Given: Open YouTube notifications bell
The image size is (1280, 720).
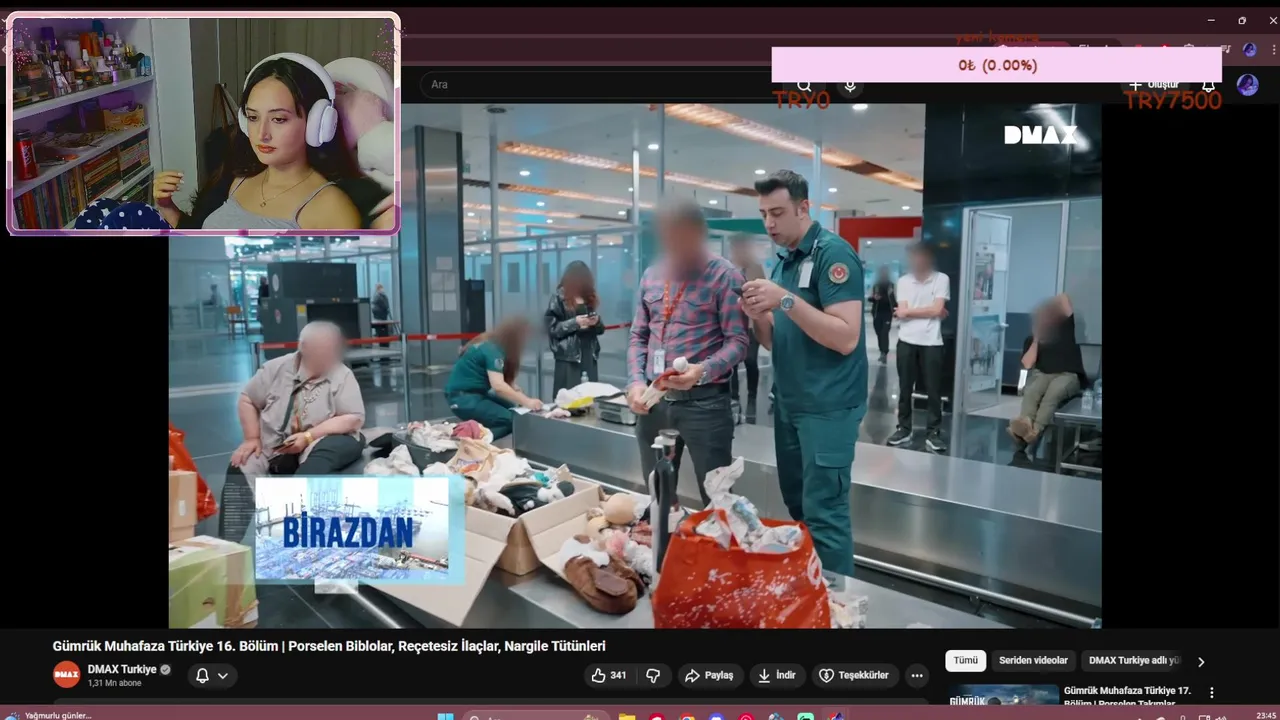Looking at the screenshot, I should (x=1208, y=86).
